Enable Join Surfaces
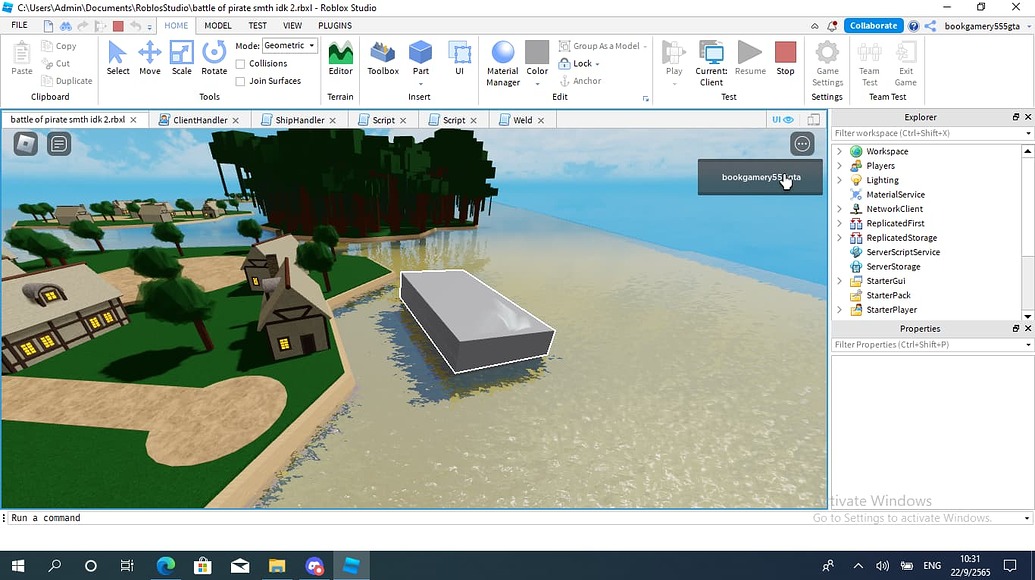Image resolution: width=1035 pixels, height=580 pixels. click(x=242, y=80)
